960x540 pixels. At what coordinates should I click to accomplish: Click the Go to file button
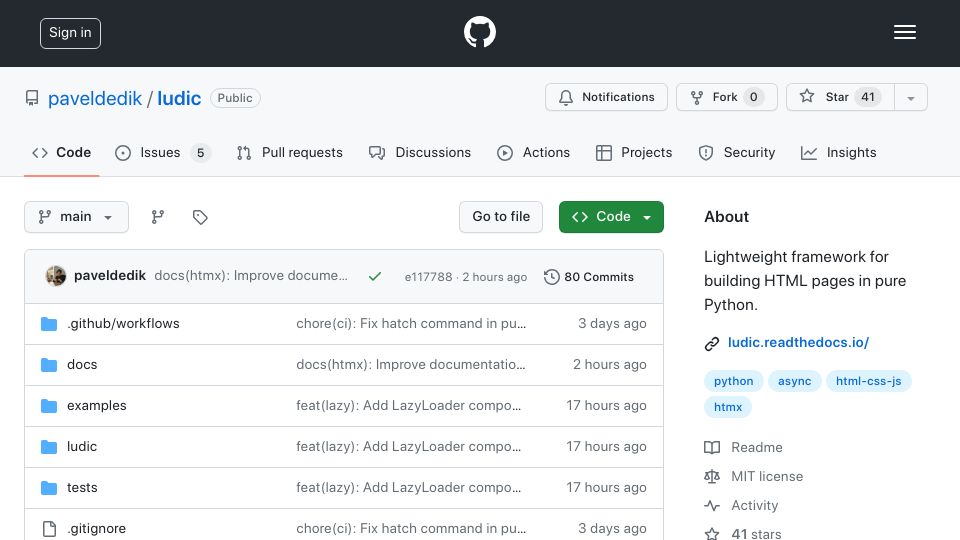point(501,217)
